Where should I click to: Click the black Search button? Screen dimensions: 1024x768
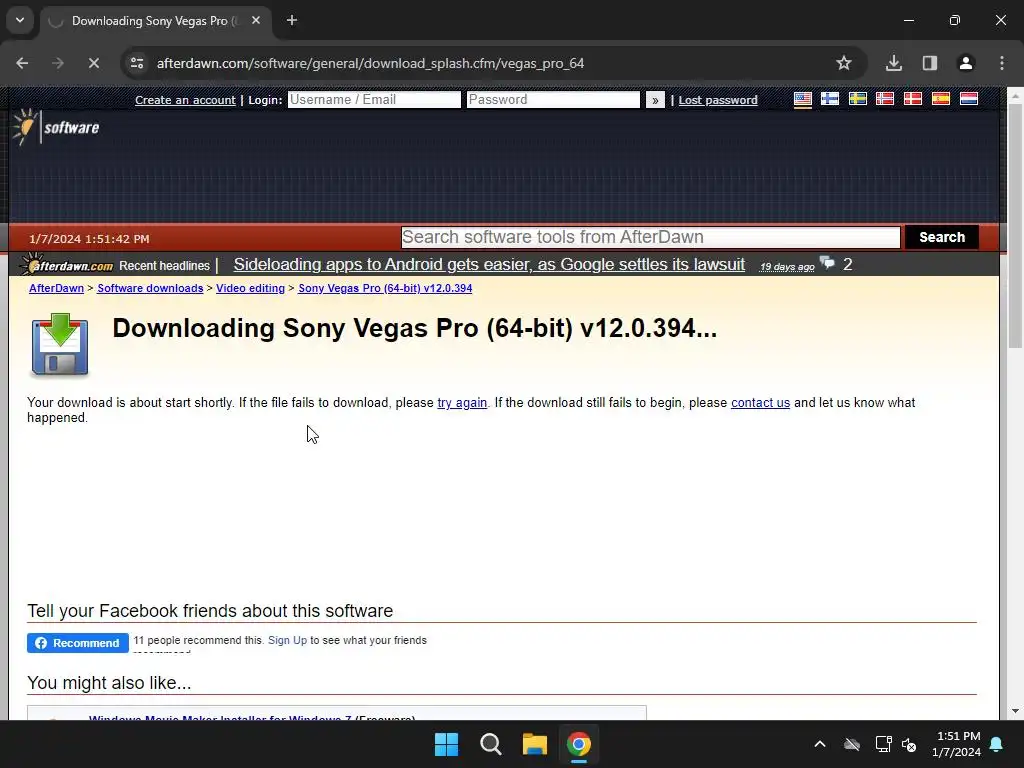click(942, 237)
